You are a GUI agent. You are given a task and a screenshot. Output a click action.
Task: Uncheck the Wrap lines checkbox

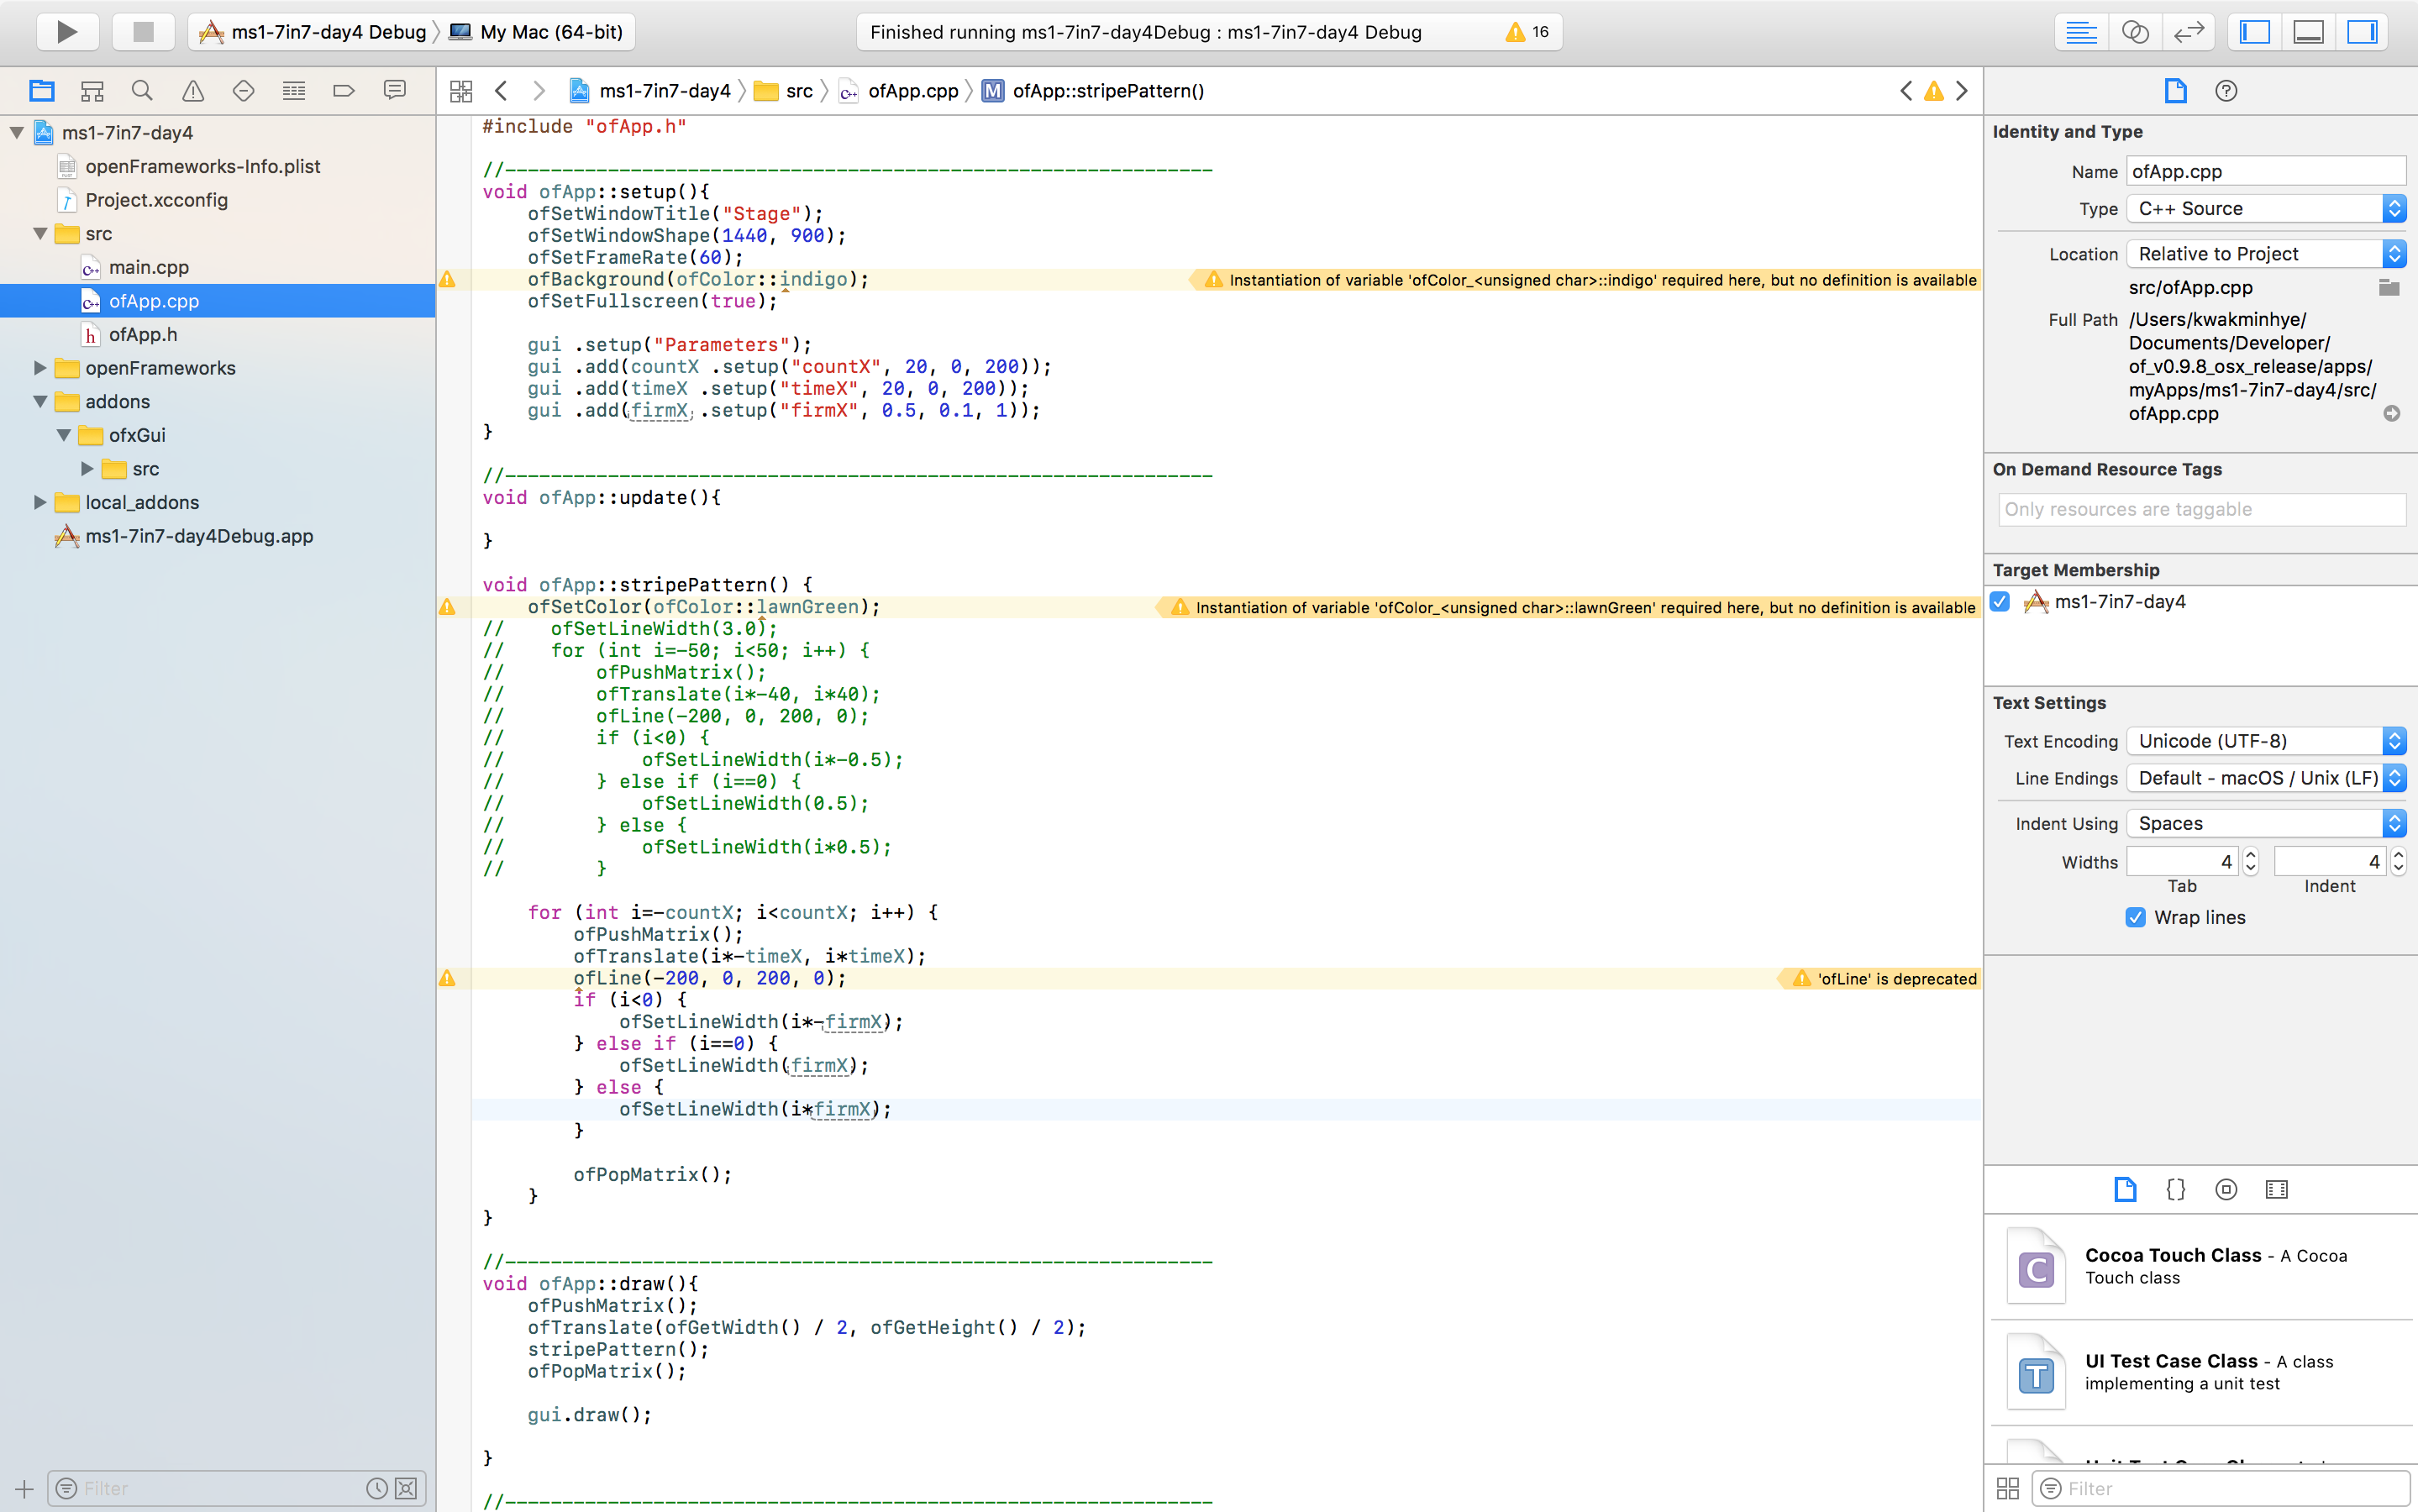click(2136, 917)
